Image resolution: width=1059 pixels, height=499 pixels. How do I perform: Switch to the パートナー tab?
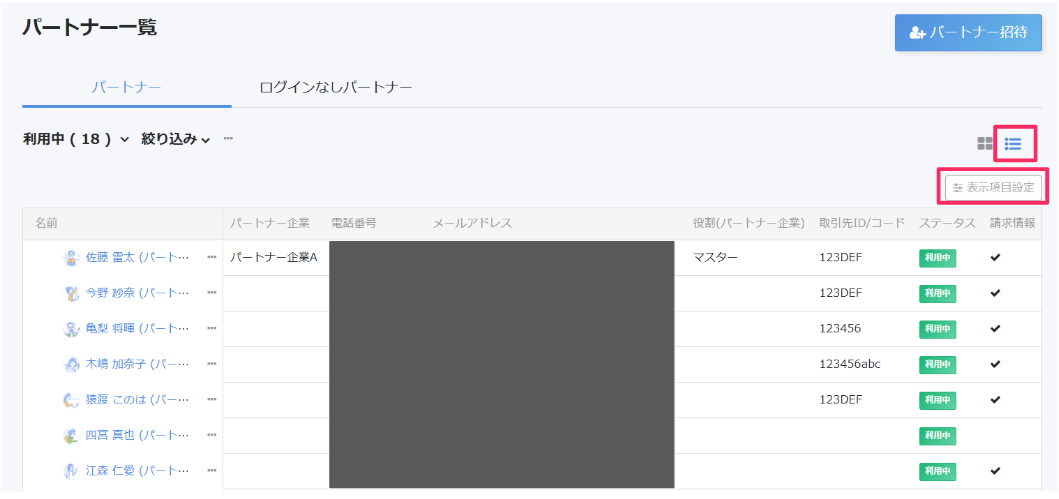[126, 87]
